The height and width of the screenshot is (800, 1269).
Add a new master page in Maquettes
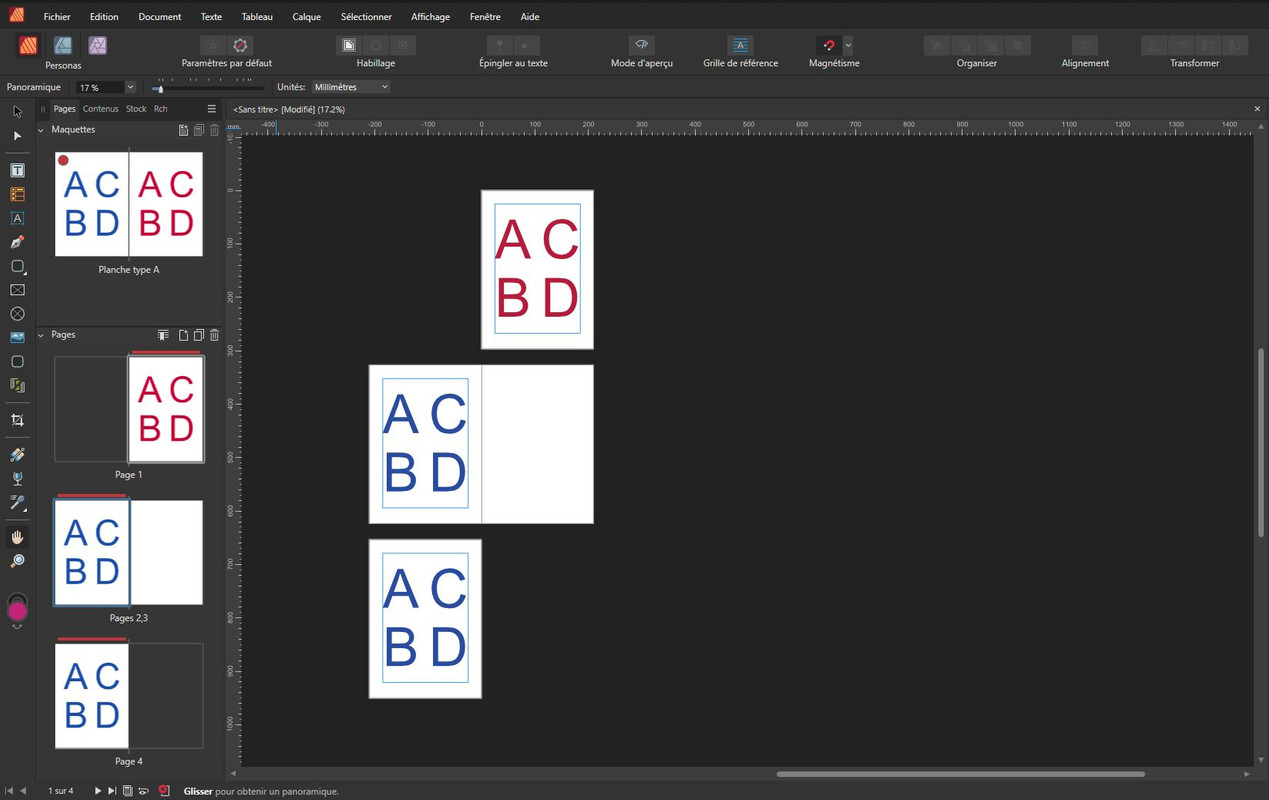(x=183, y=130)
